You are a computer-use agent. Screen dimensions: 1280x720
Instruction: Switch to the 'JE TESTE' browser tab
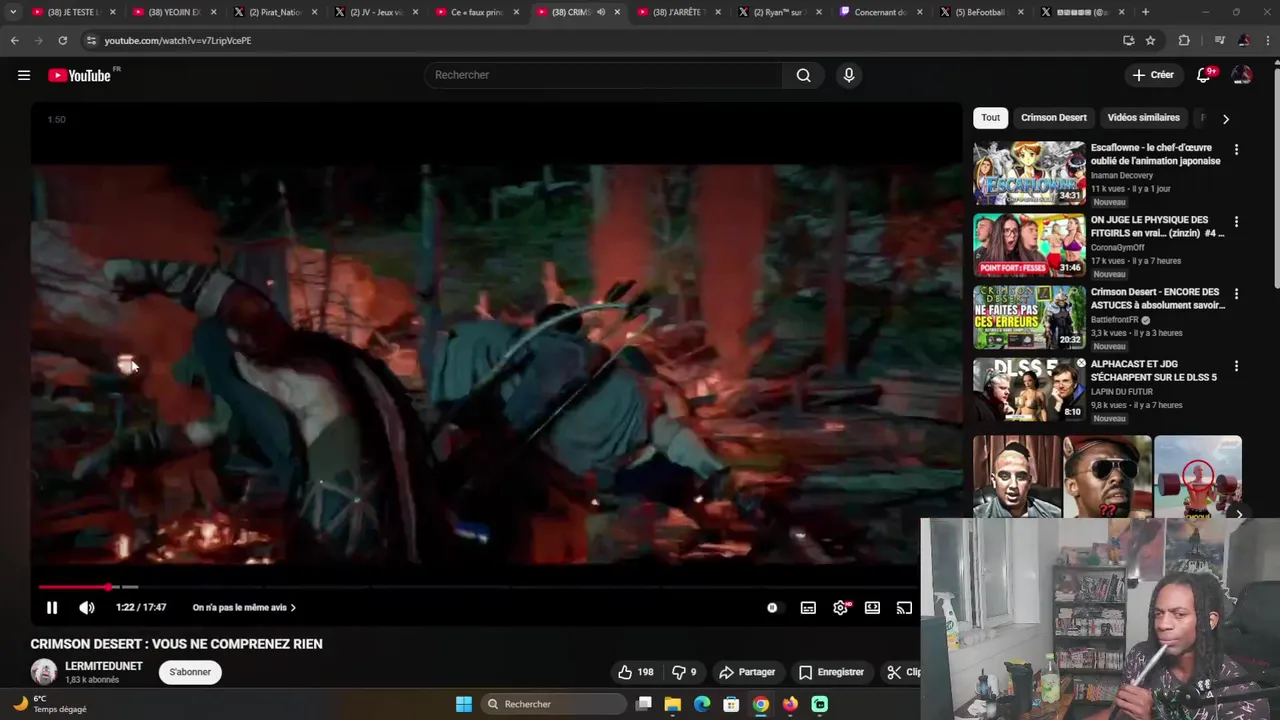click(73, 12)
